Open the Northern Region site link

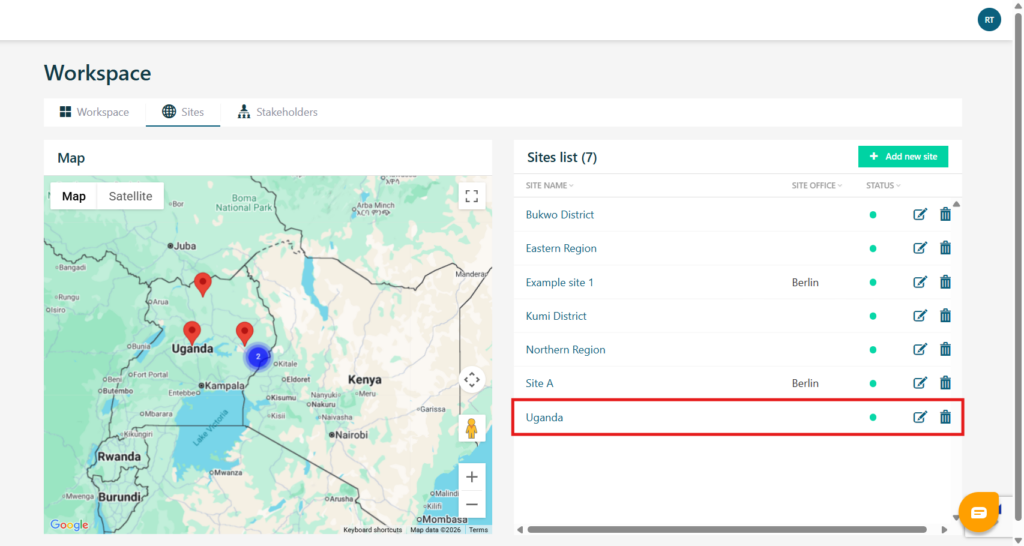click(565, 350)
